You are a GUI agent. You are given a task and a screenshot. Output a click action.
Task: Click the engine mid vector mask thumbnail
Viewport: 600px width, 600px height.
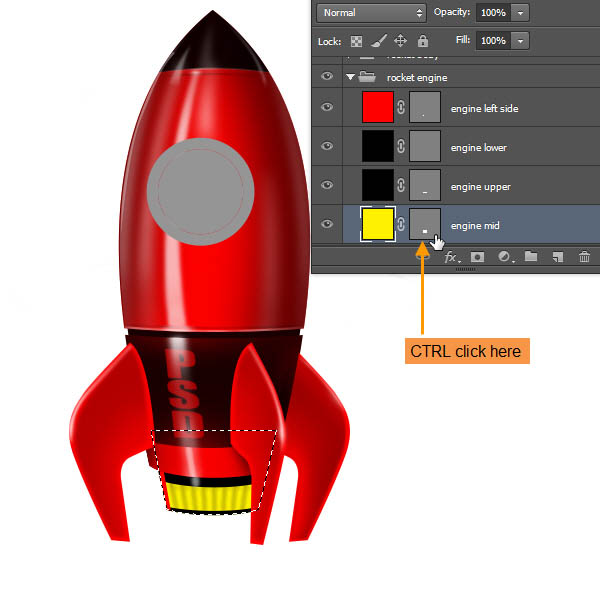425,225
